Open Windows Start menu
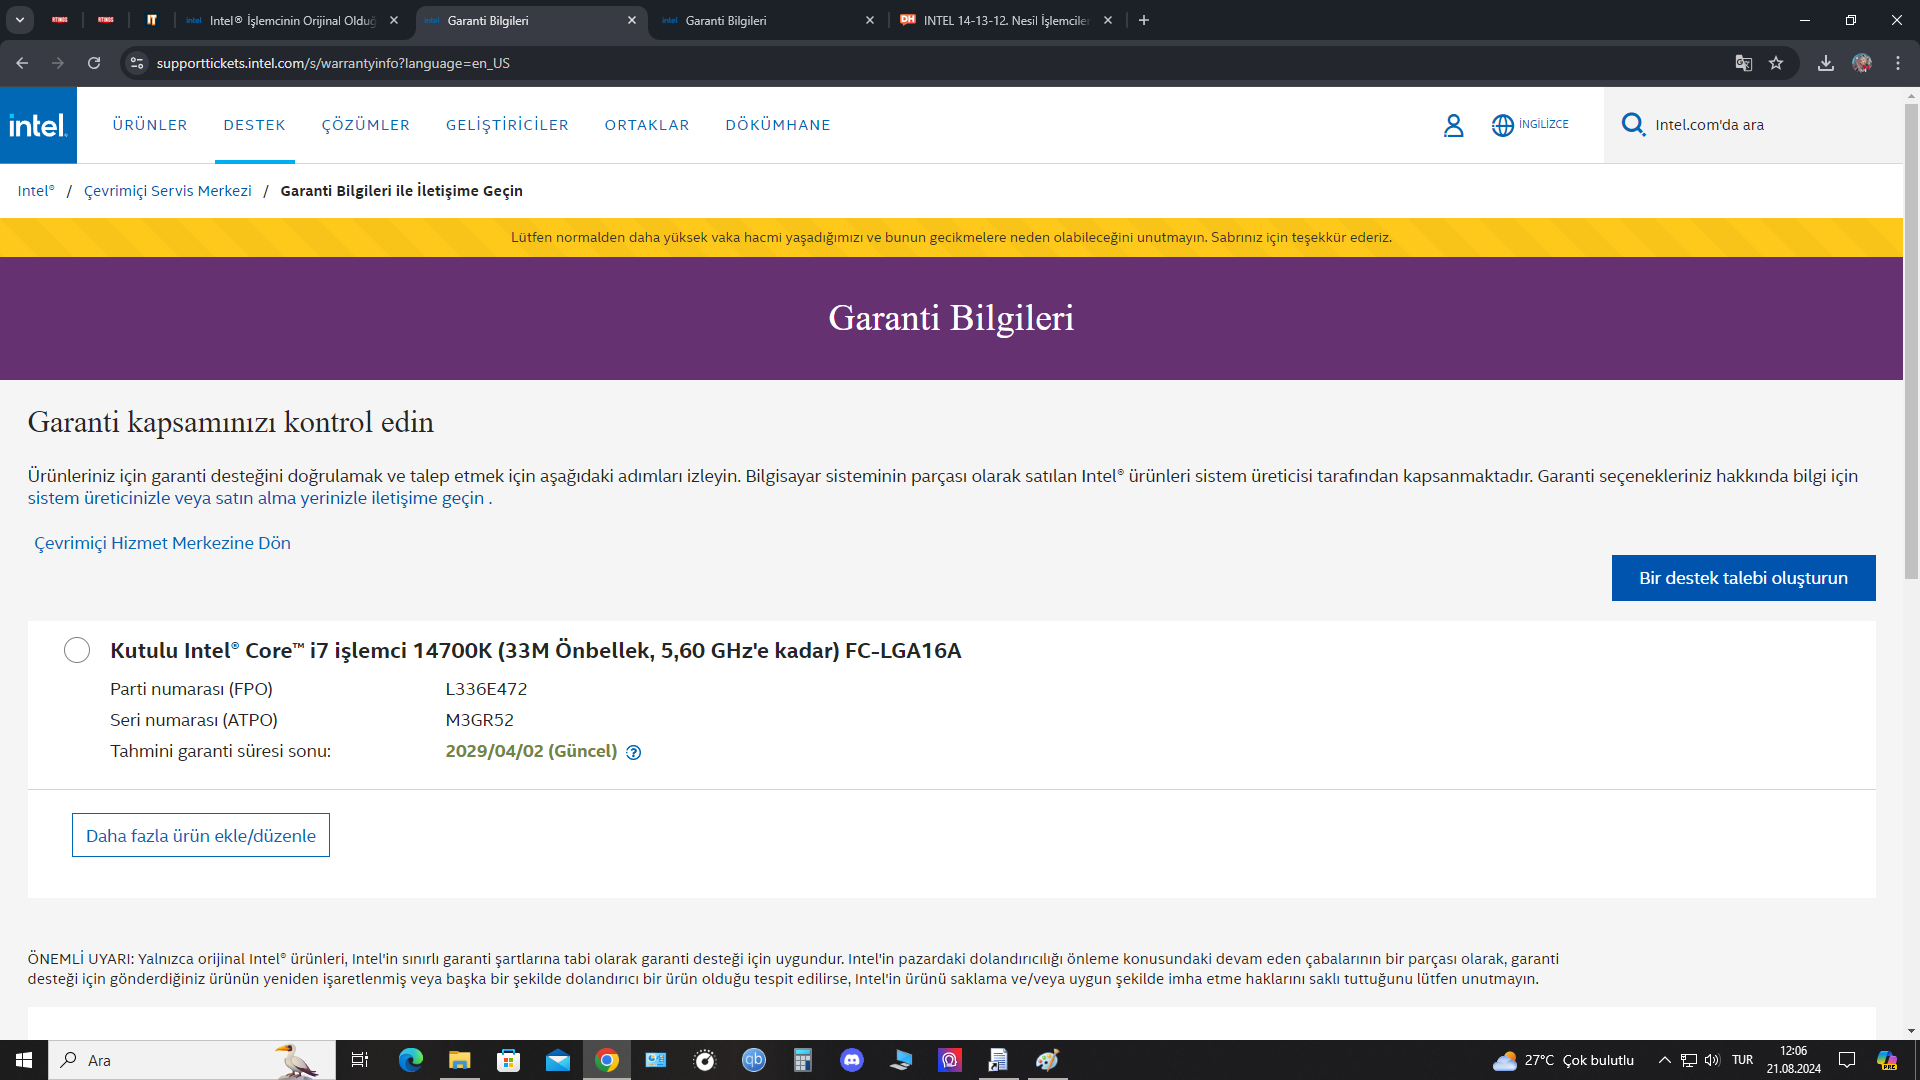The height and width of the screenshot is (1080, 1920). tap(24, 1060)
